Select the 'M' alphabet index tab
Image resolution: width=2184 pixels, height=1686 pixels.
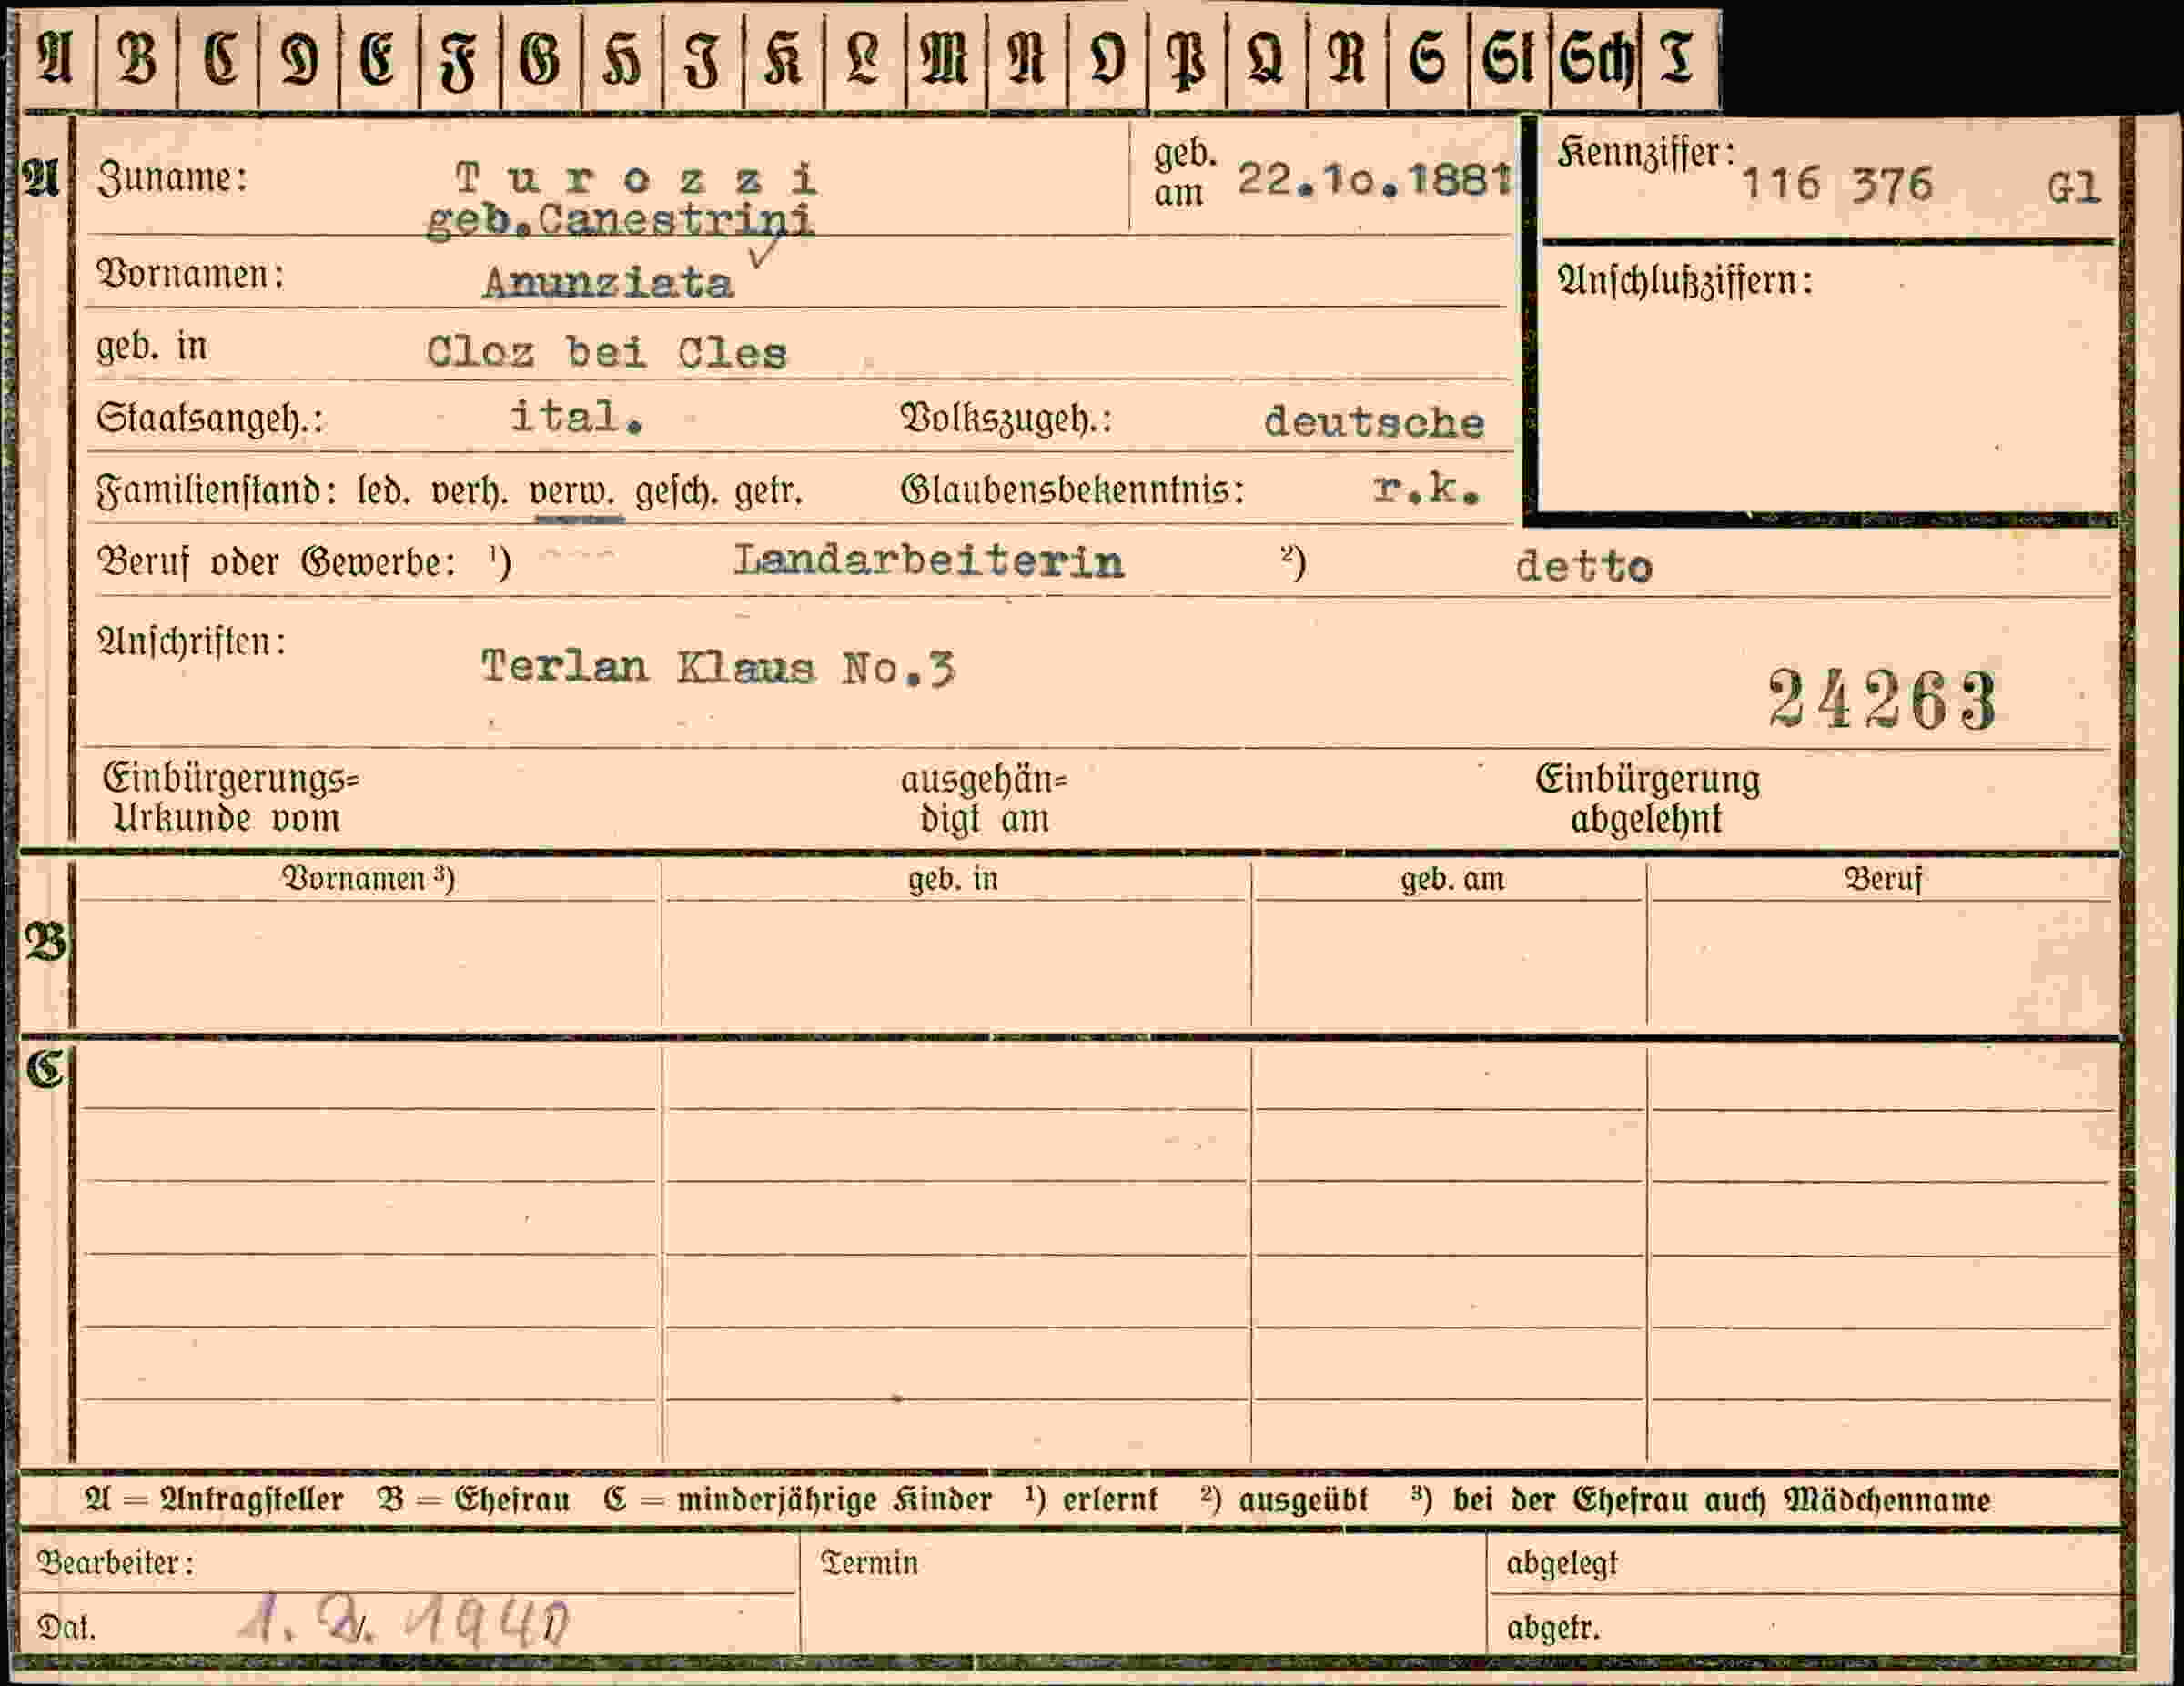click(945, 59)
